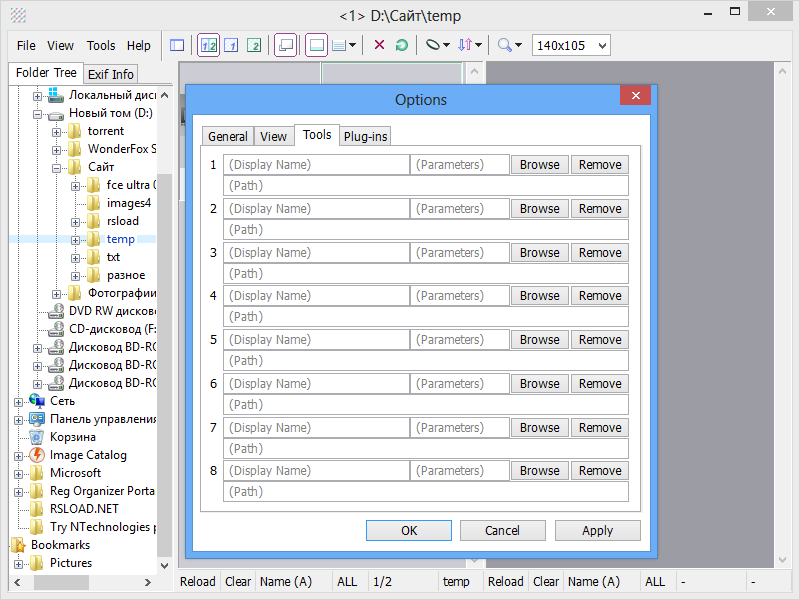This screenshot has height=600, width=800.
Task: Open the 140x105 thumbnail size combo box
Action: (x=571, y=45)
